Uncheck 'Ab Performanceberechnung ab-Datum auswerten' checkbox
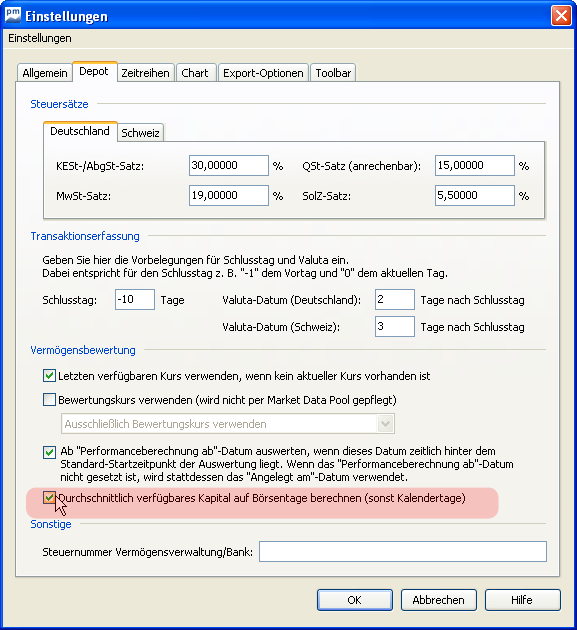The height and width of the screenshot is (630, 577). pos(49,452)
